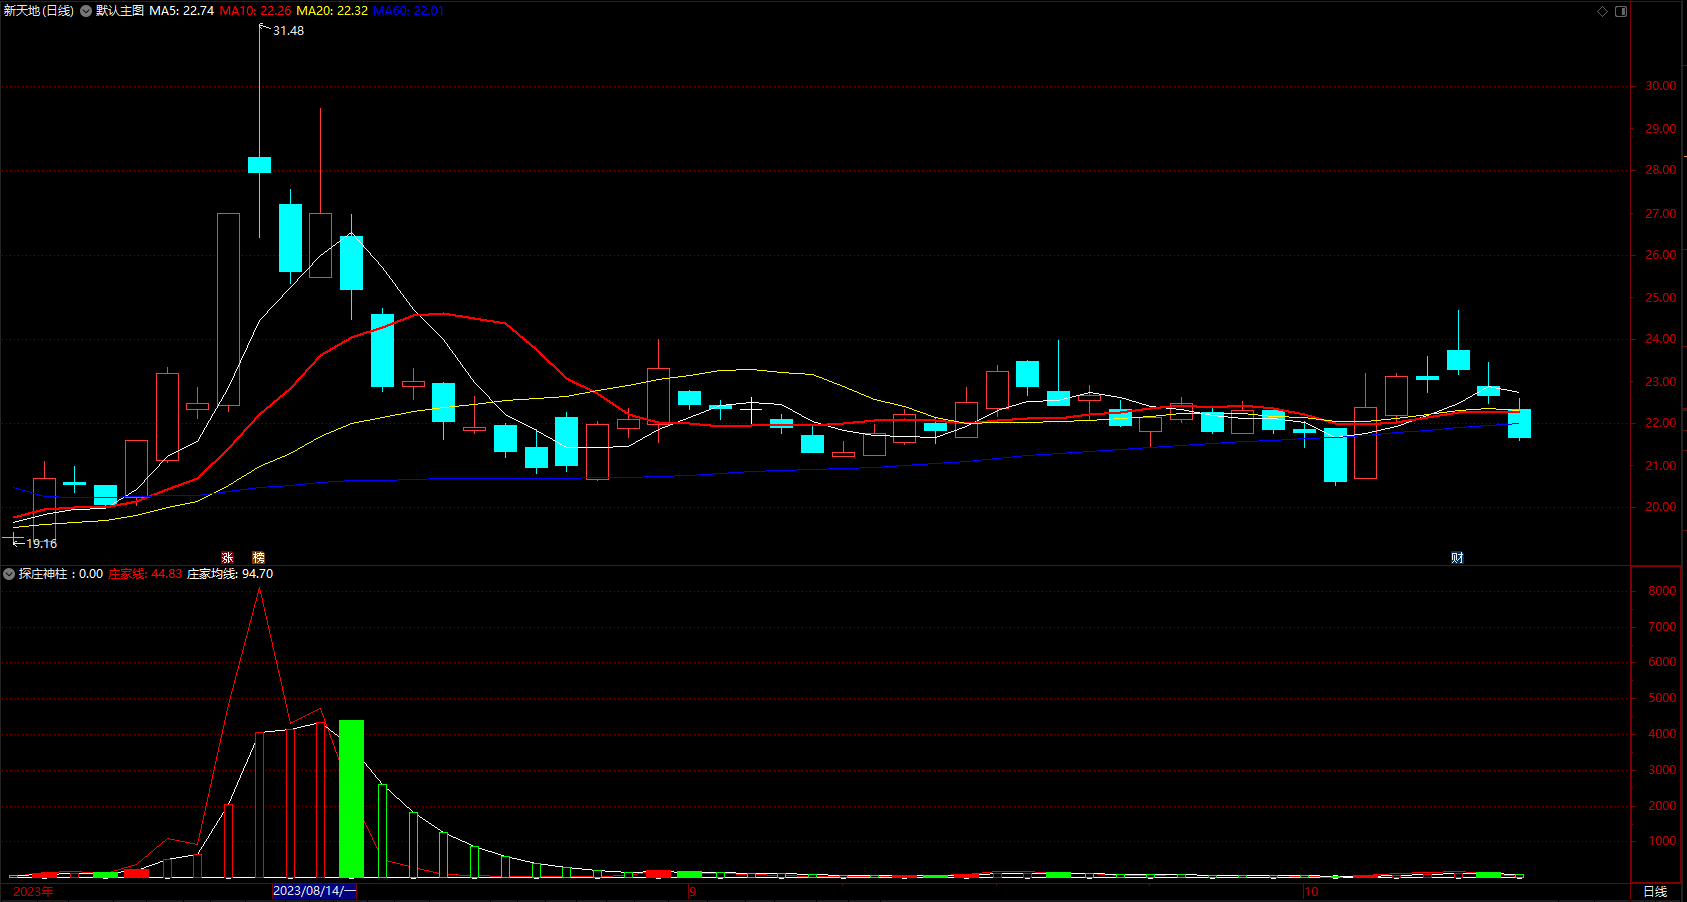Toggle the side panel layout icon
Image resolution: width=1687 pixels, height=902 pixels.
pos(1621,11)
